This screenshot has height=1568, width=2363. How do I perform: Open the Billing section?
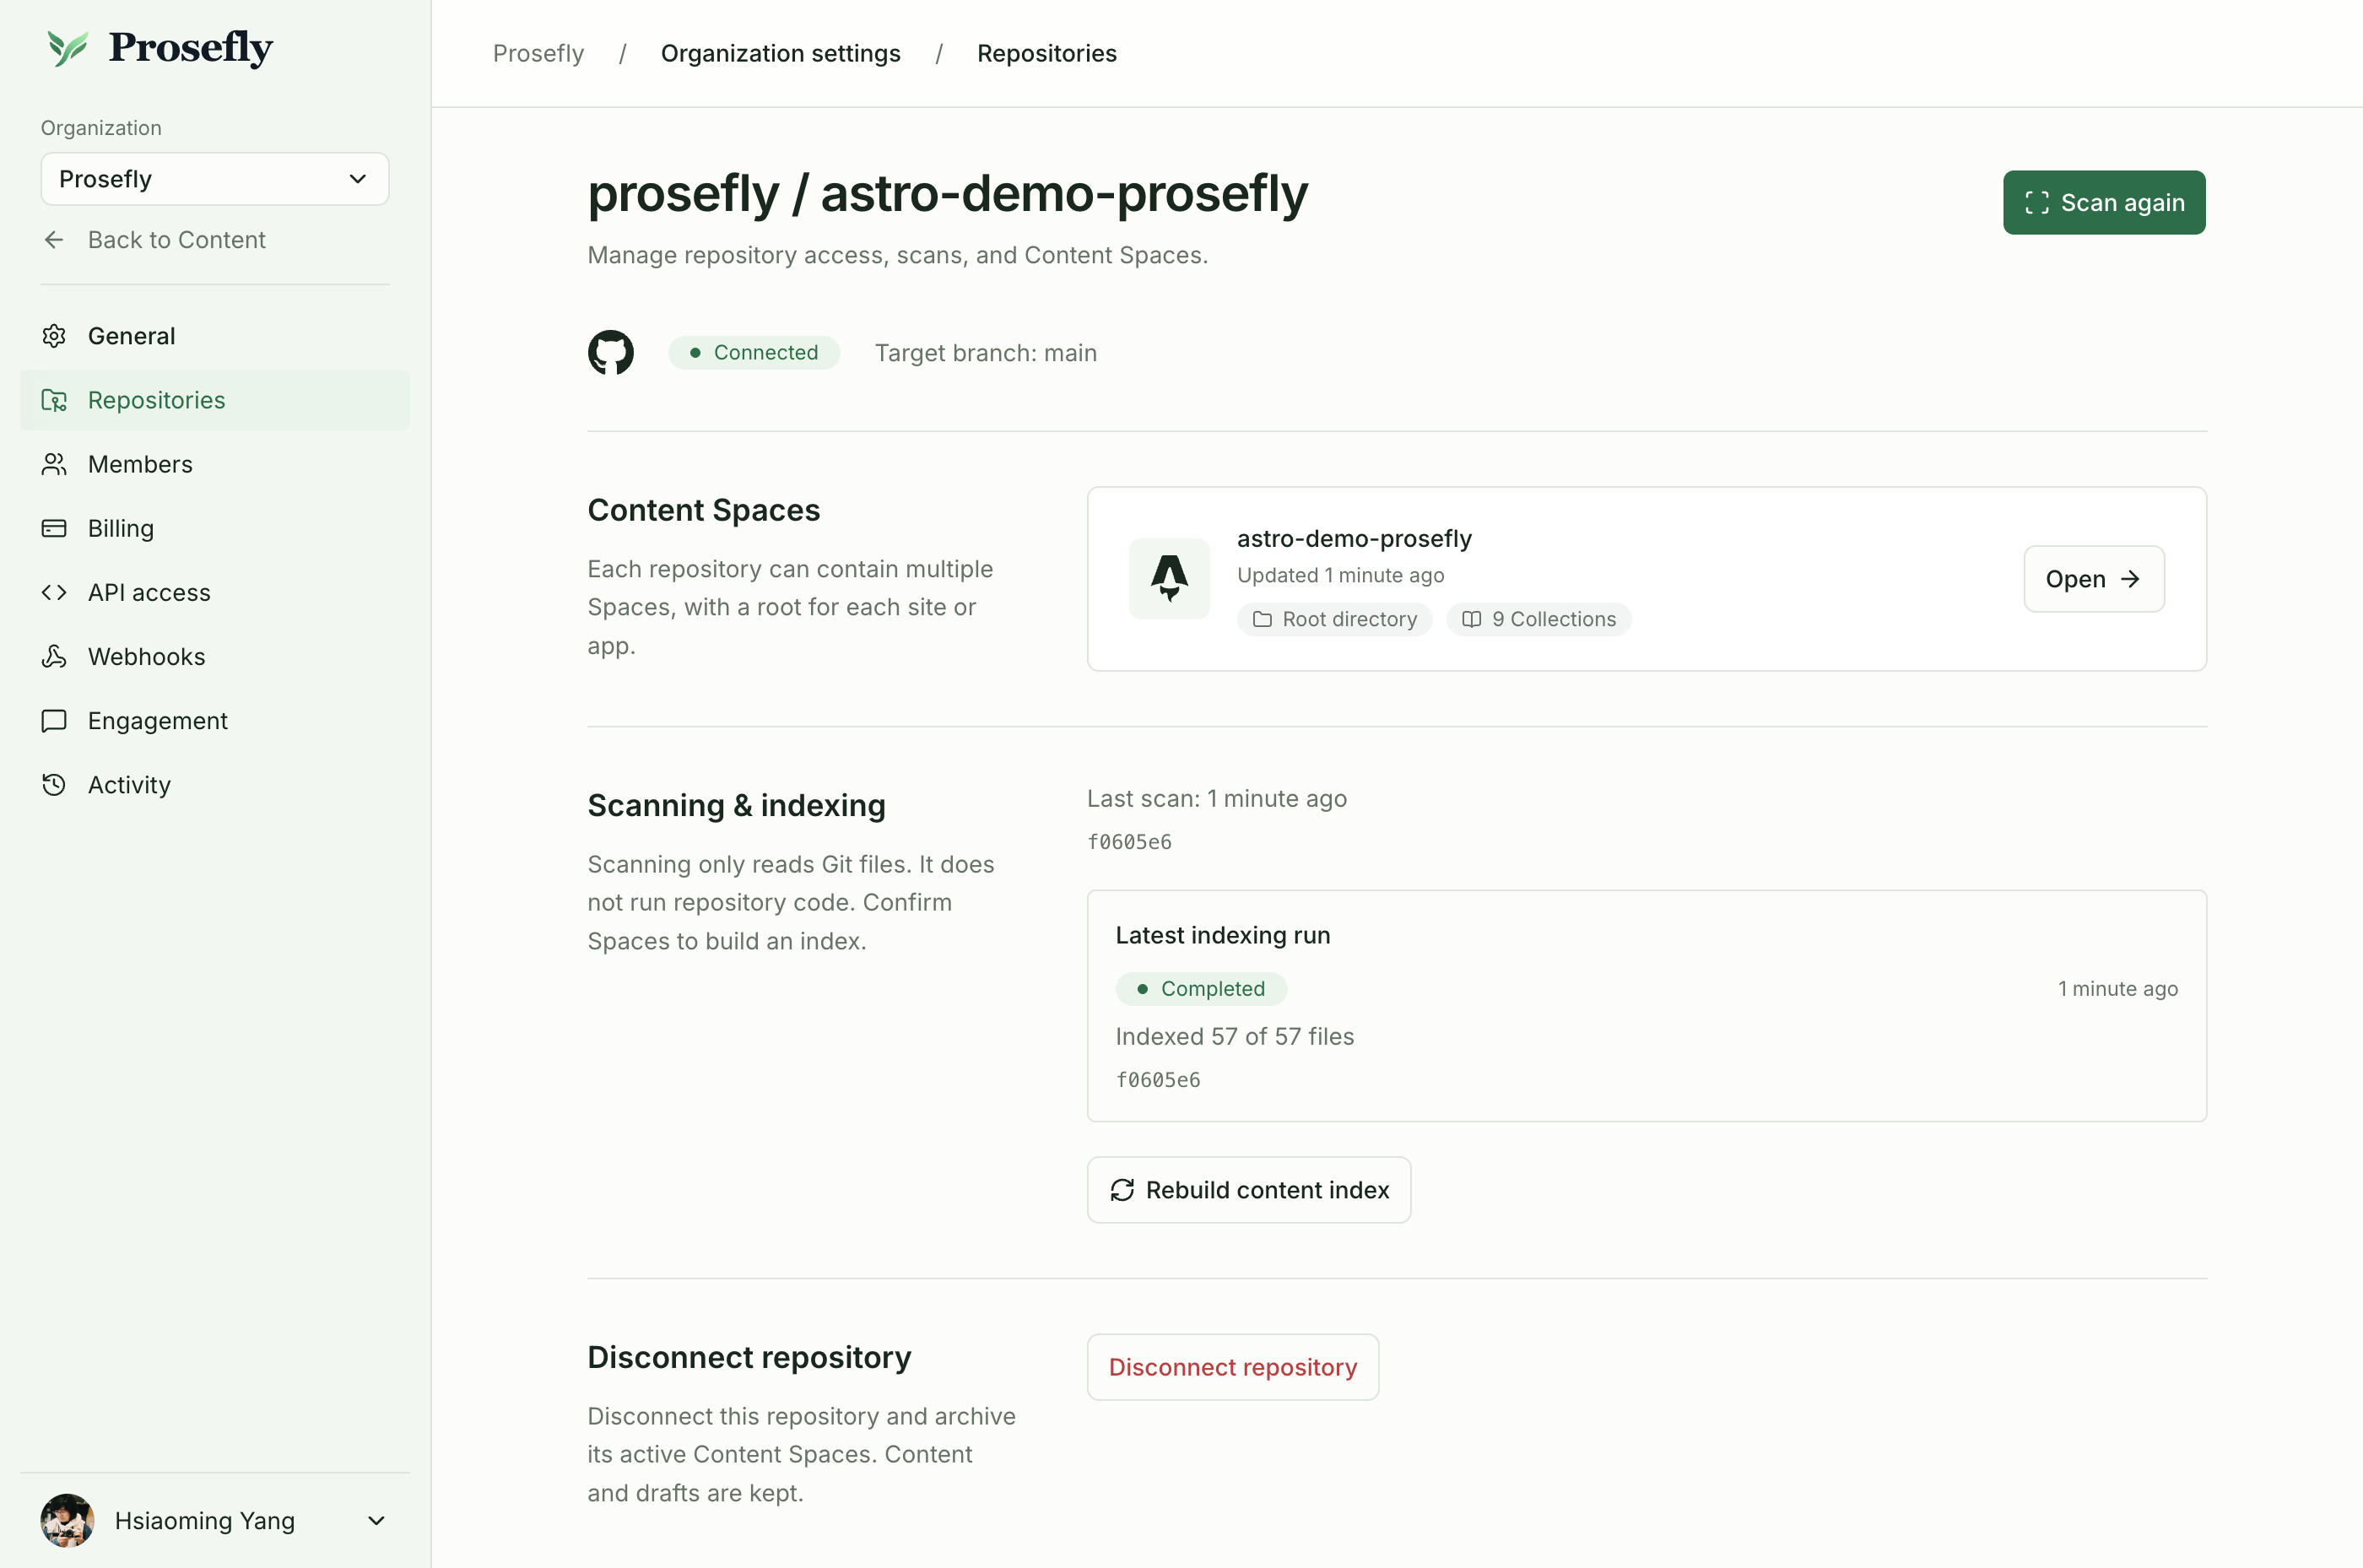215,528
